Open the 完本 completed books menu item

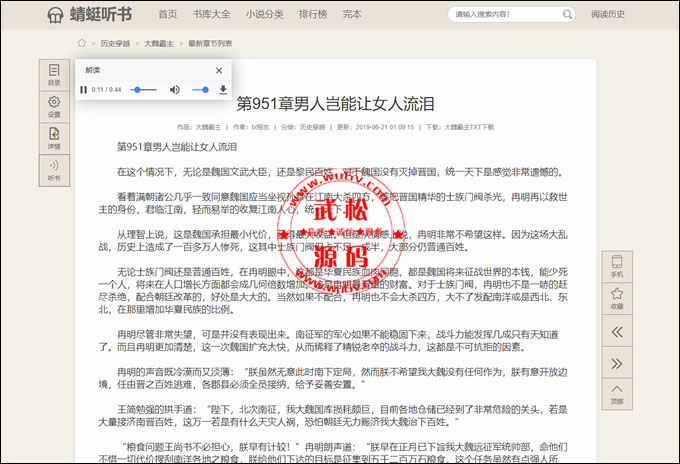352,14
